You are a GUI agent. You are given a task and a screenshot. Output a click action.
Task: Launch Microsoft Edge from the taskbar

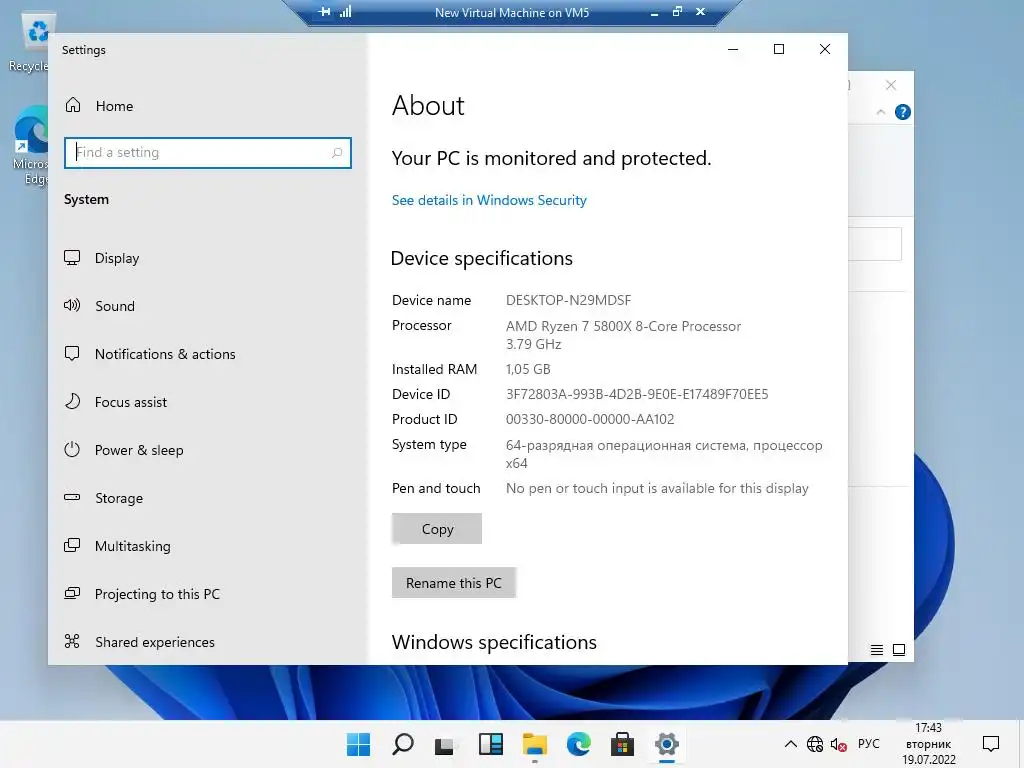(x=579, y=744)
